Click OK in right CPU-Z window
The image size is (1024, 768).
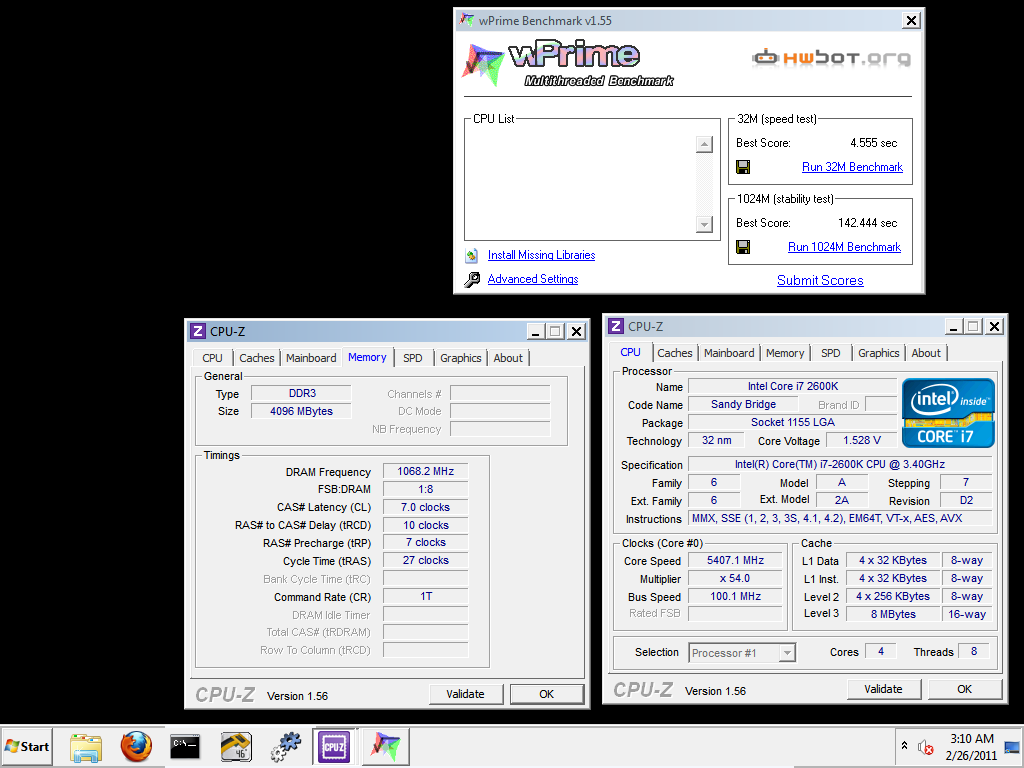click(965, 689)
